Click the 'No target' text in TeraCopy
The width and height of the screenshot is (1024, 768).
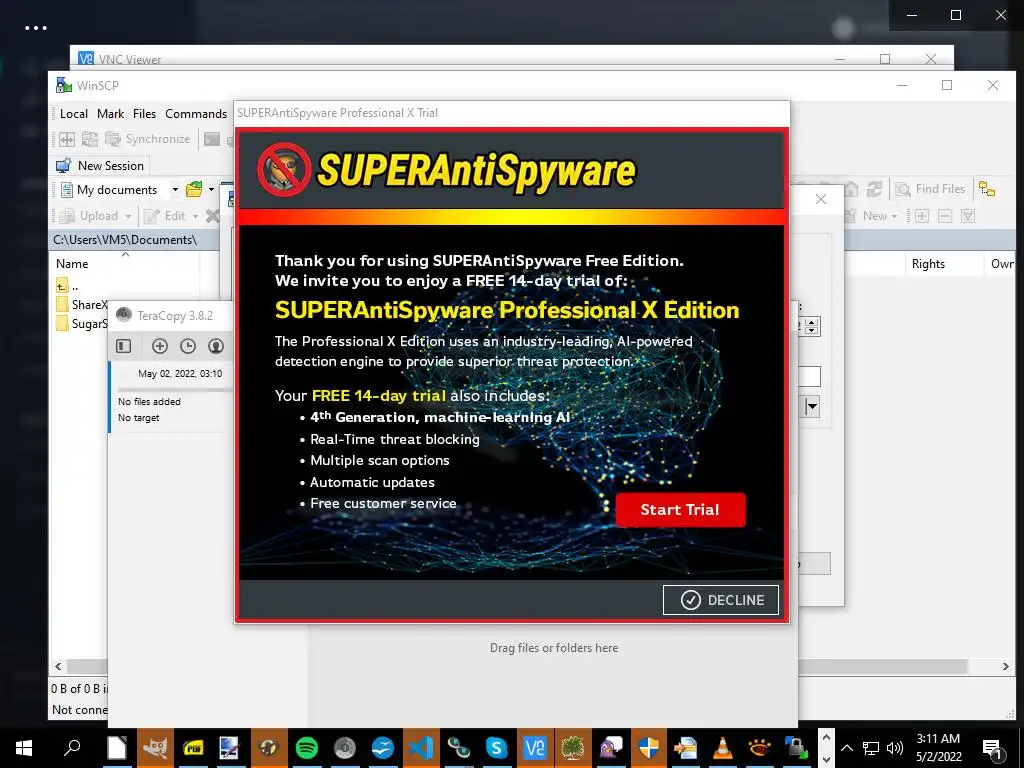click(x=138, y=418)
